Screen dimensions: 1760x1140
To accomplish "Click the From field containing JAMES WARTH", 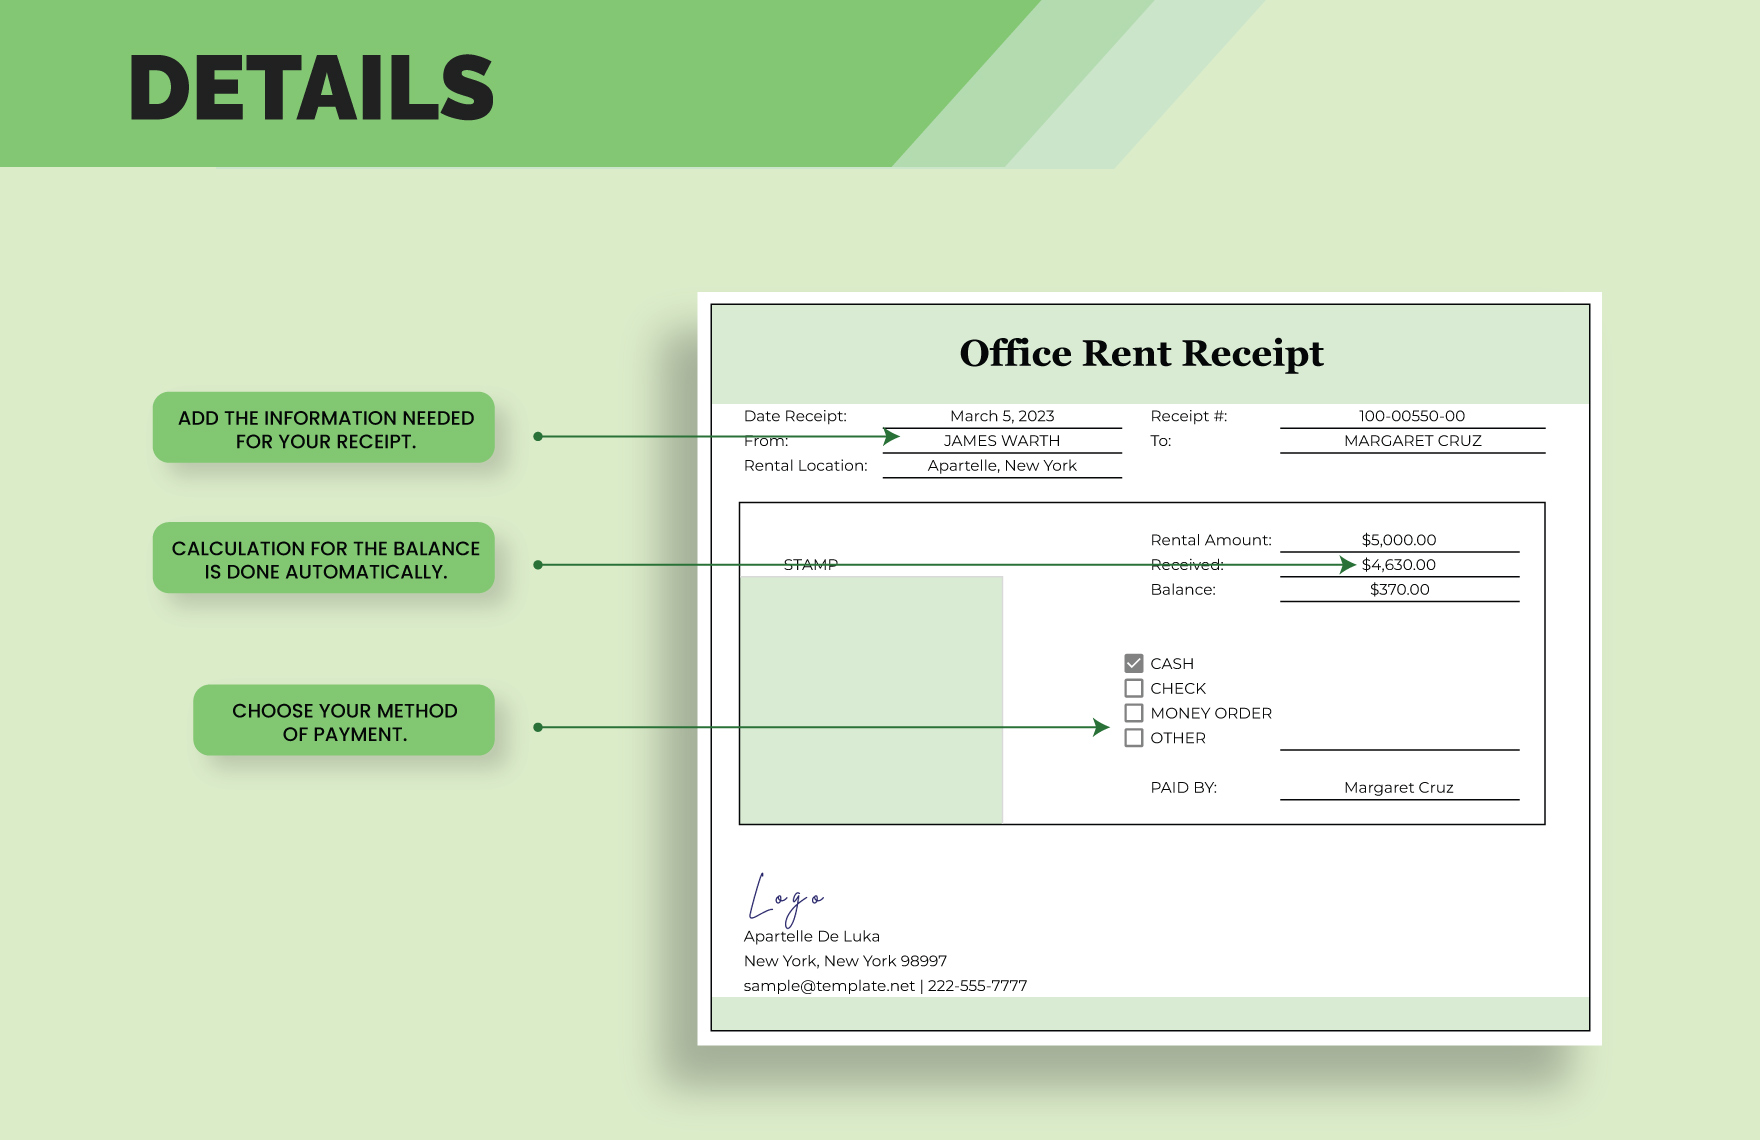I will 1001,440.
